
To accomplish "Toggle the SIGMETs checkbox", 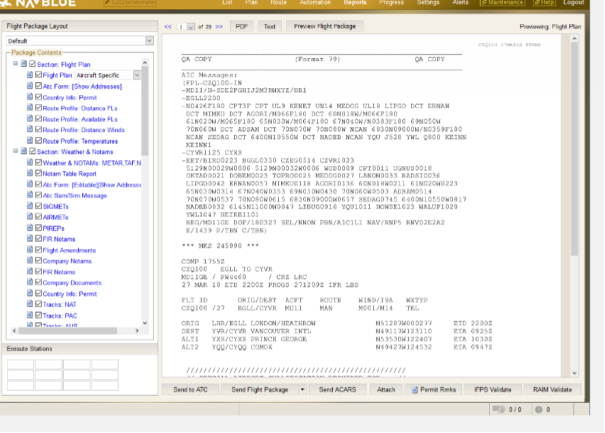I will click(x=38, y=206).
